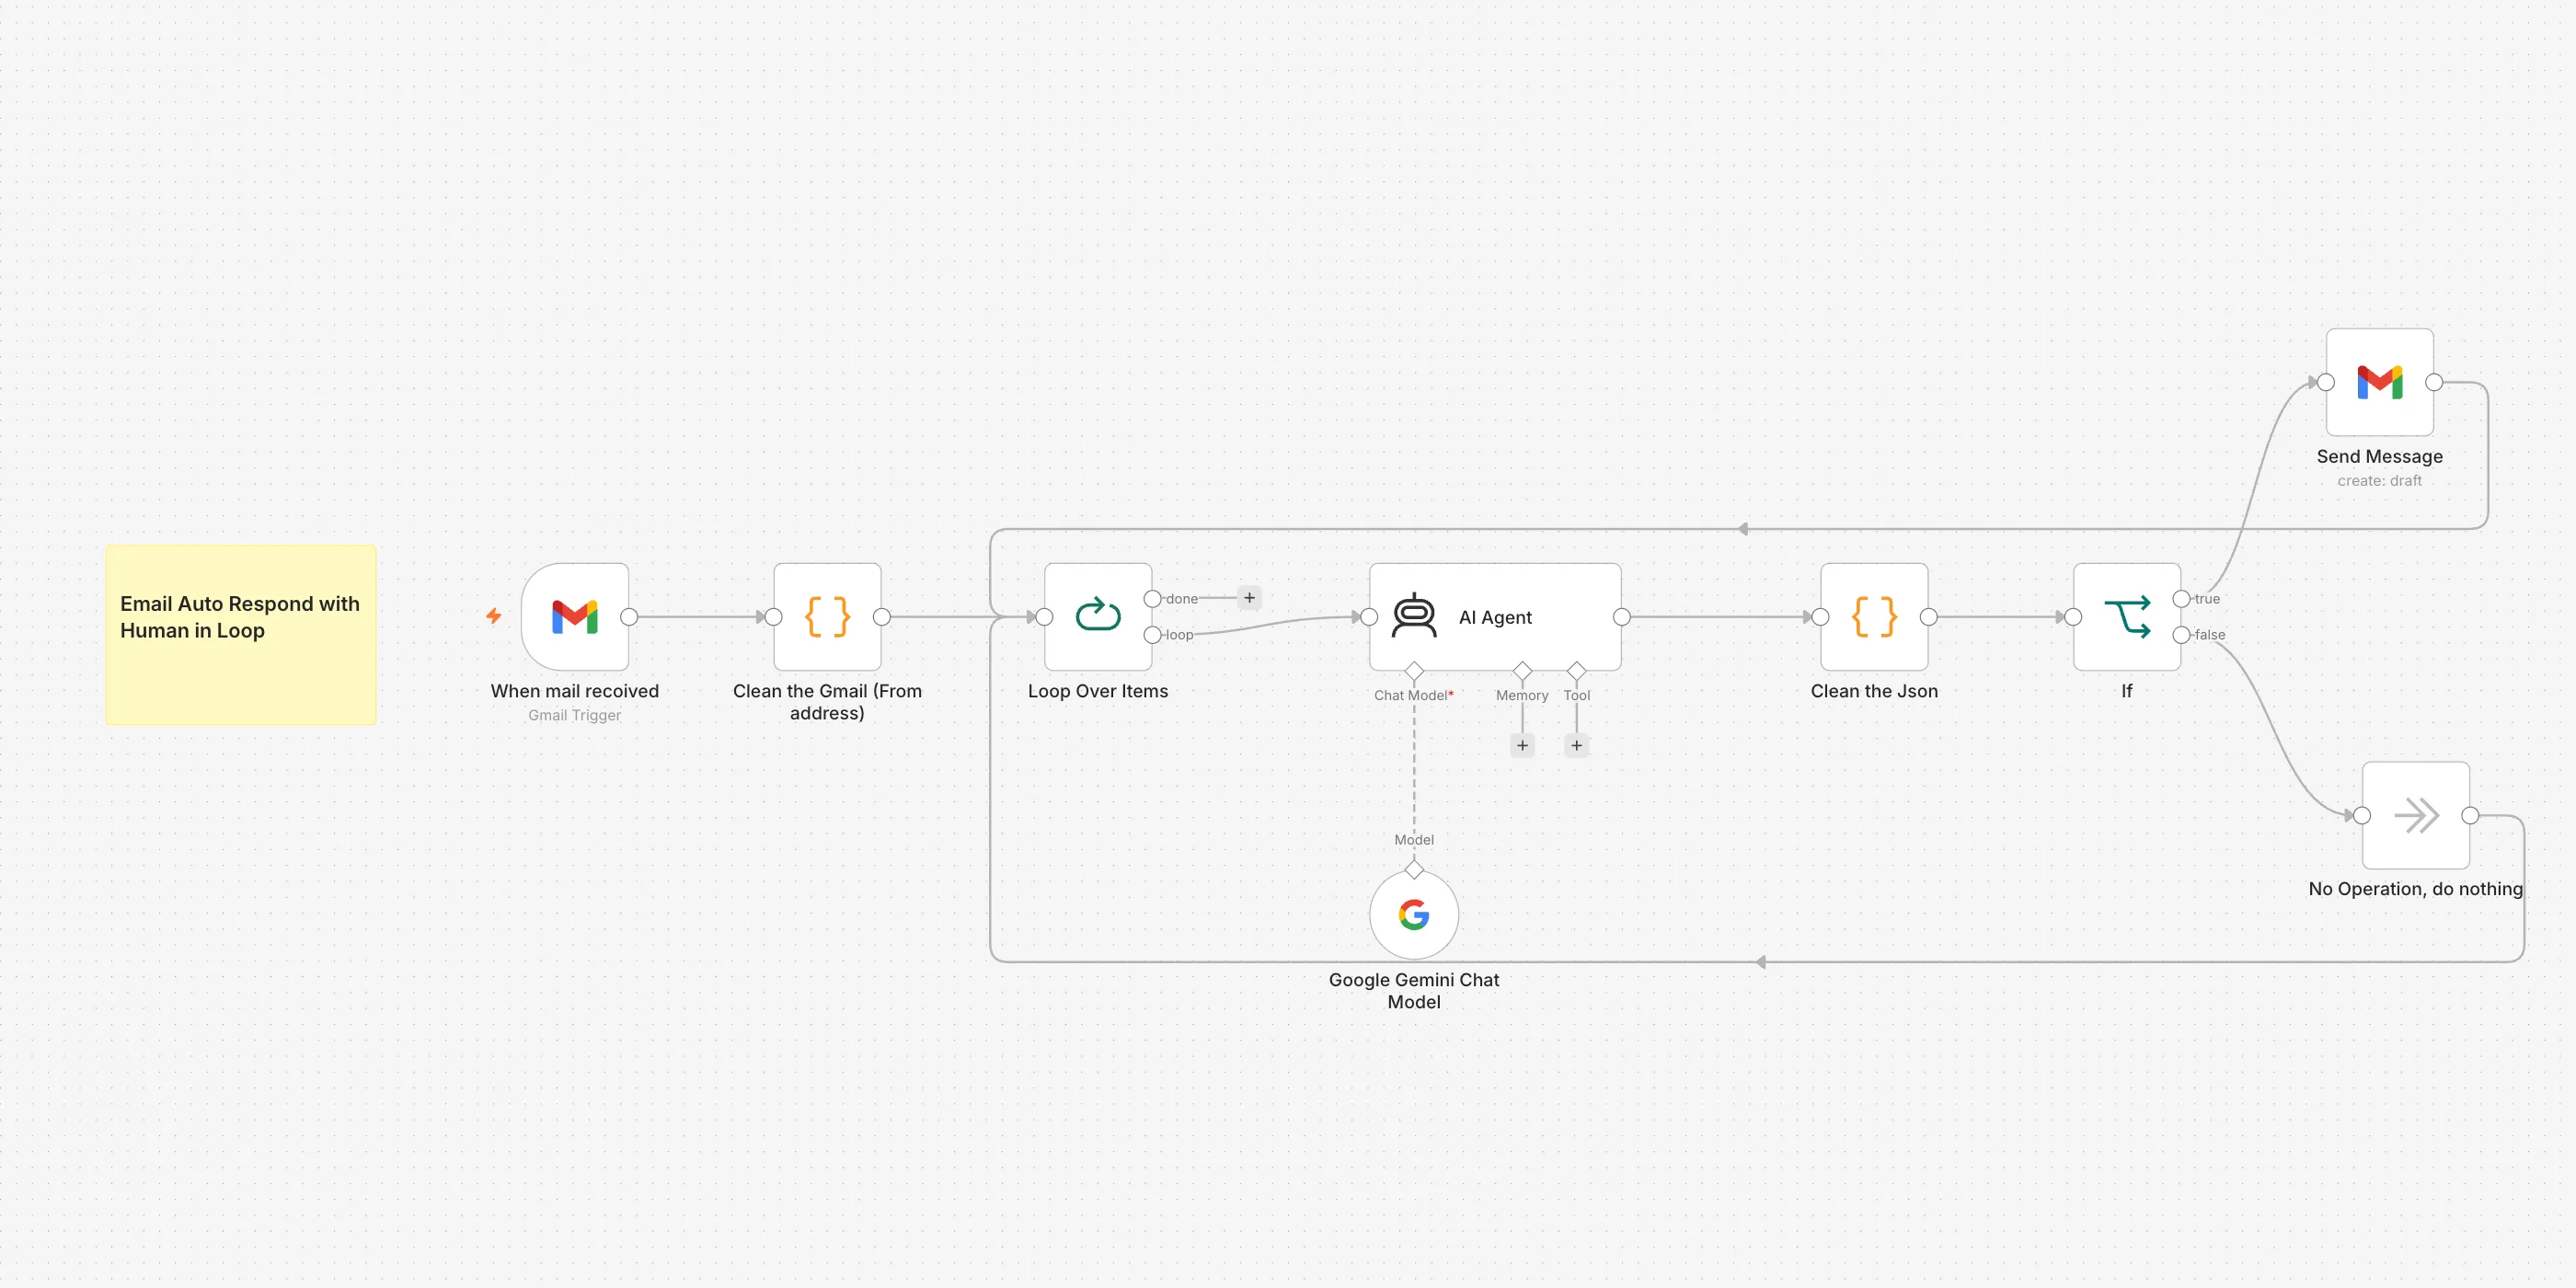This screenshot has height=1288, width=2576.
Task: Click the Send Message output connector circle
Action: 2434,382
